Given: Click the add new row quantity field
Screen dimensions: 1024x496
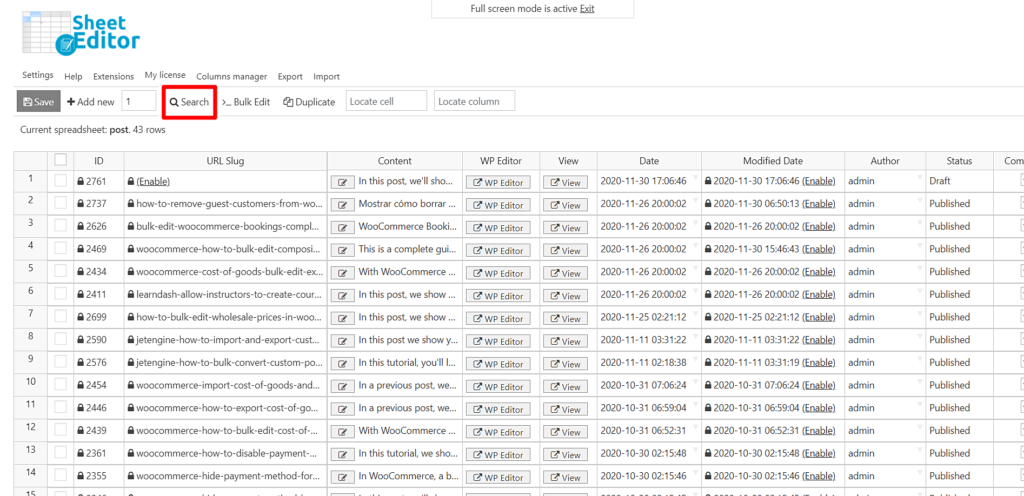Looking at the screenshot, I should point(139,101).
